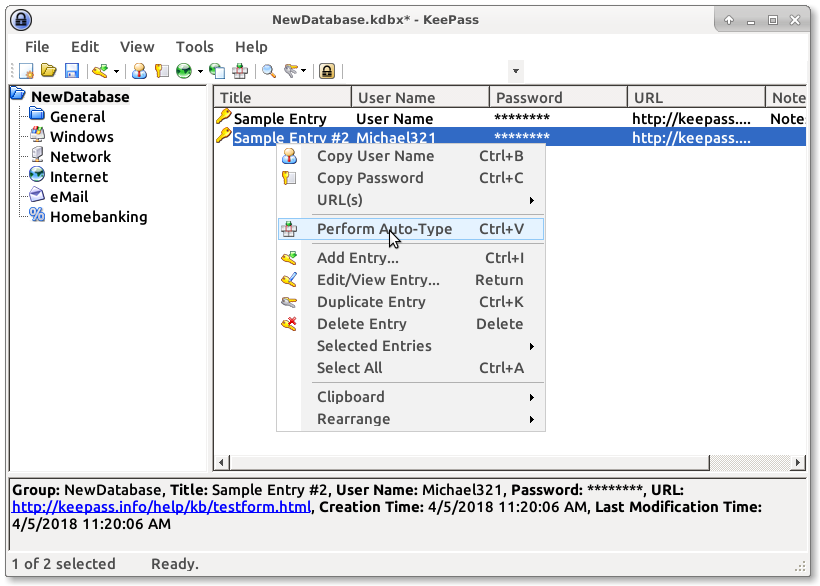Viewport: 820px width, 586px height.
Task: Click the Add Entry key icon in toolbar
Action: (100, 71)
